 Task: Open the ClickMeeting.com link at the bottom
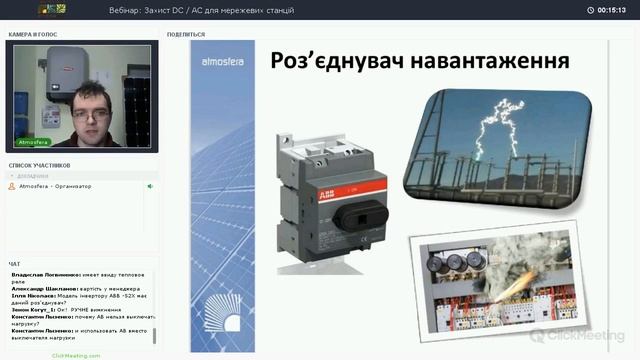point(76,356)
